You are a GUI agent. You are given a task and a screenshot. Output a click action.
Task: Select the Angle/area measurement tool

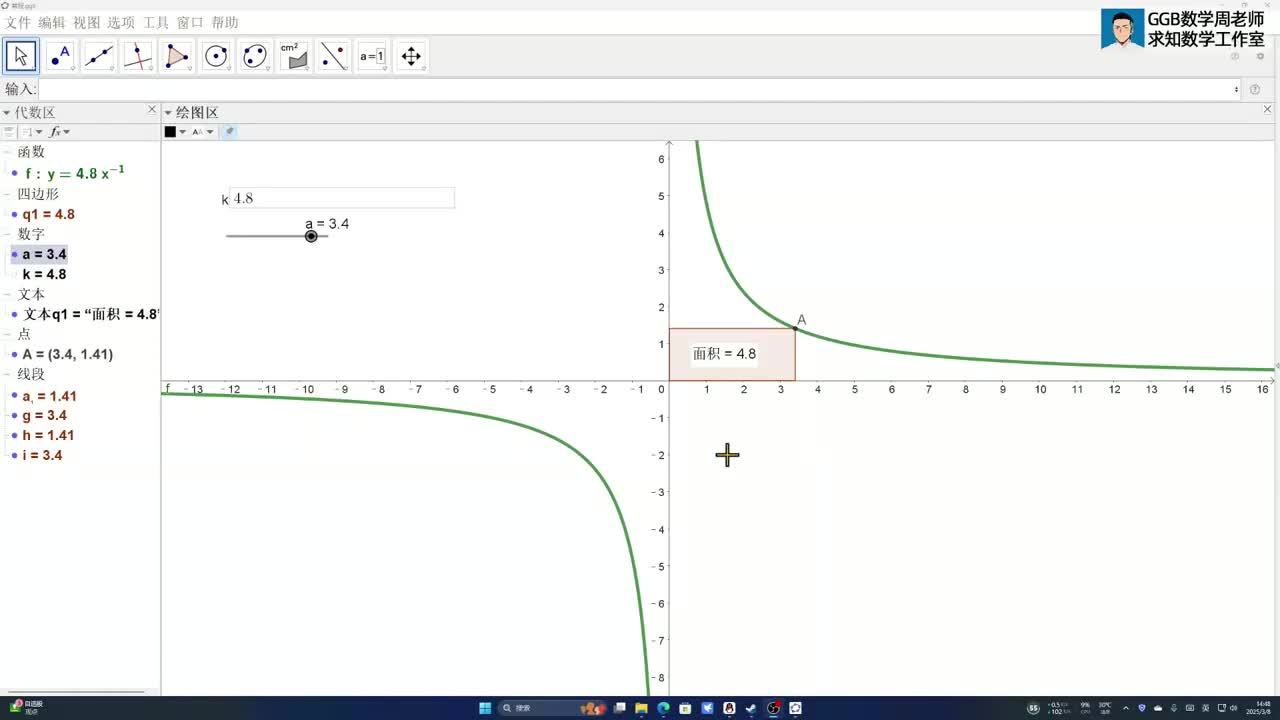294,56
